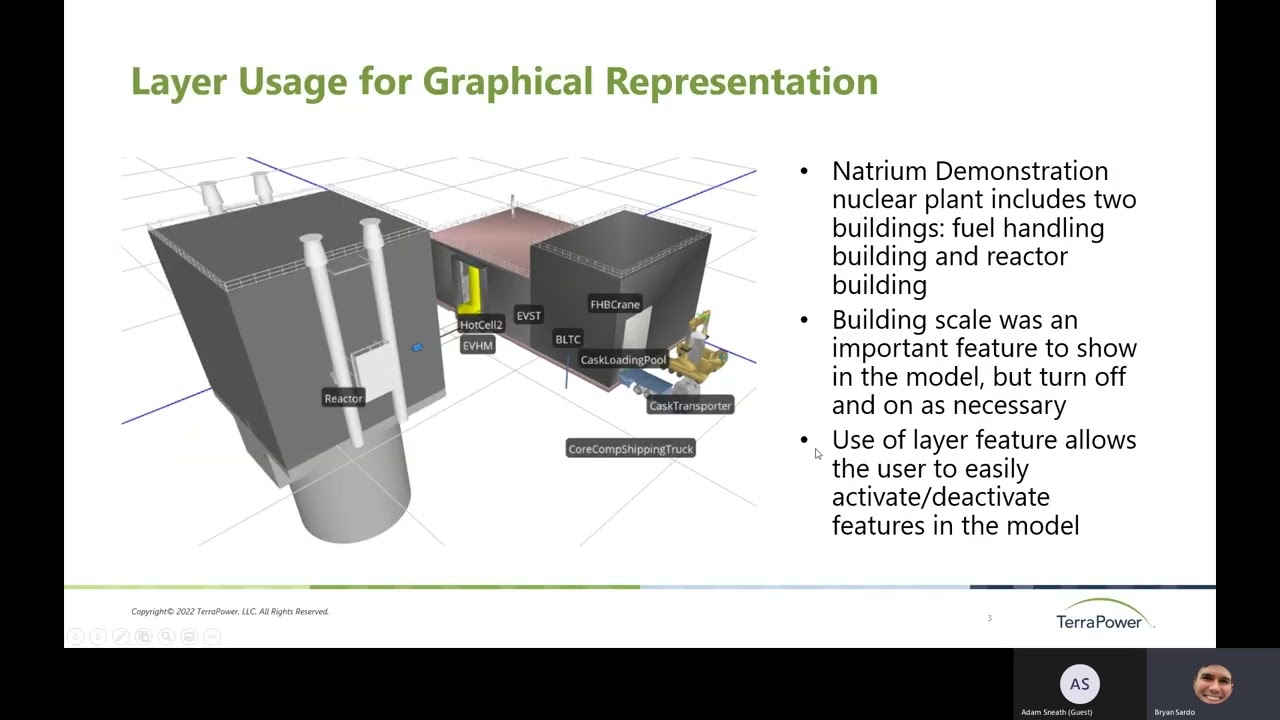1280x720 pixels.
Task: Click the CaskTransporter label
Action: click(690, 406)
